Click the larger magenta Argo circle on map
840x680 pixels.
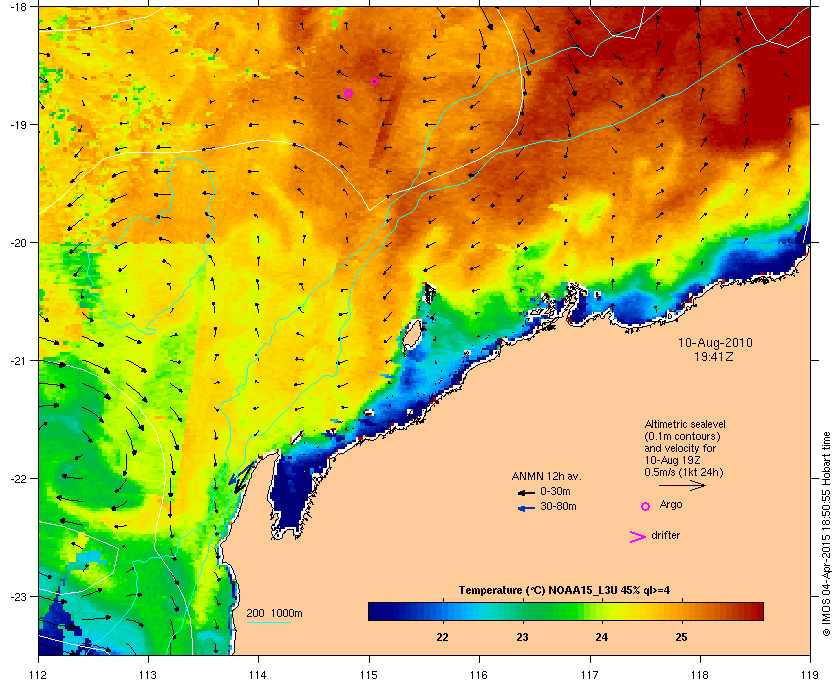point(348,93)
